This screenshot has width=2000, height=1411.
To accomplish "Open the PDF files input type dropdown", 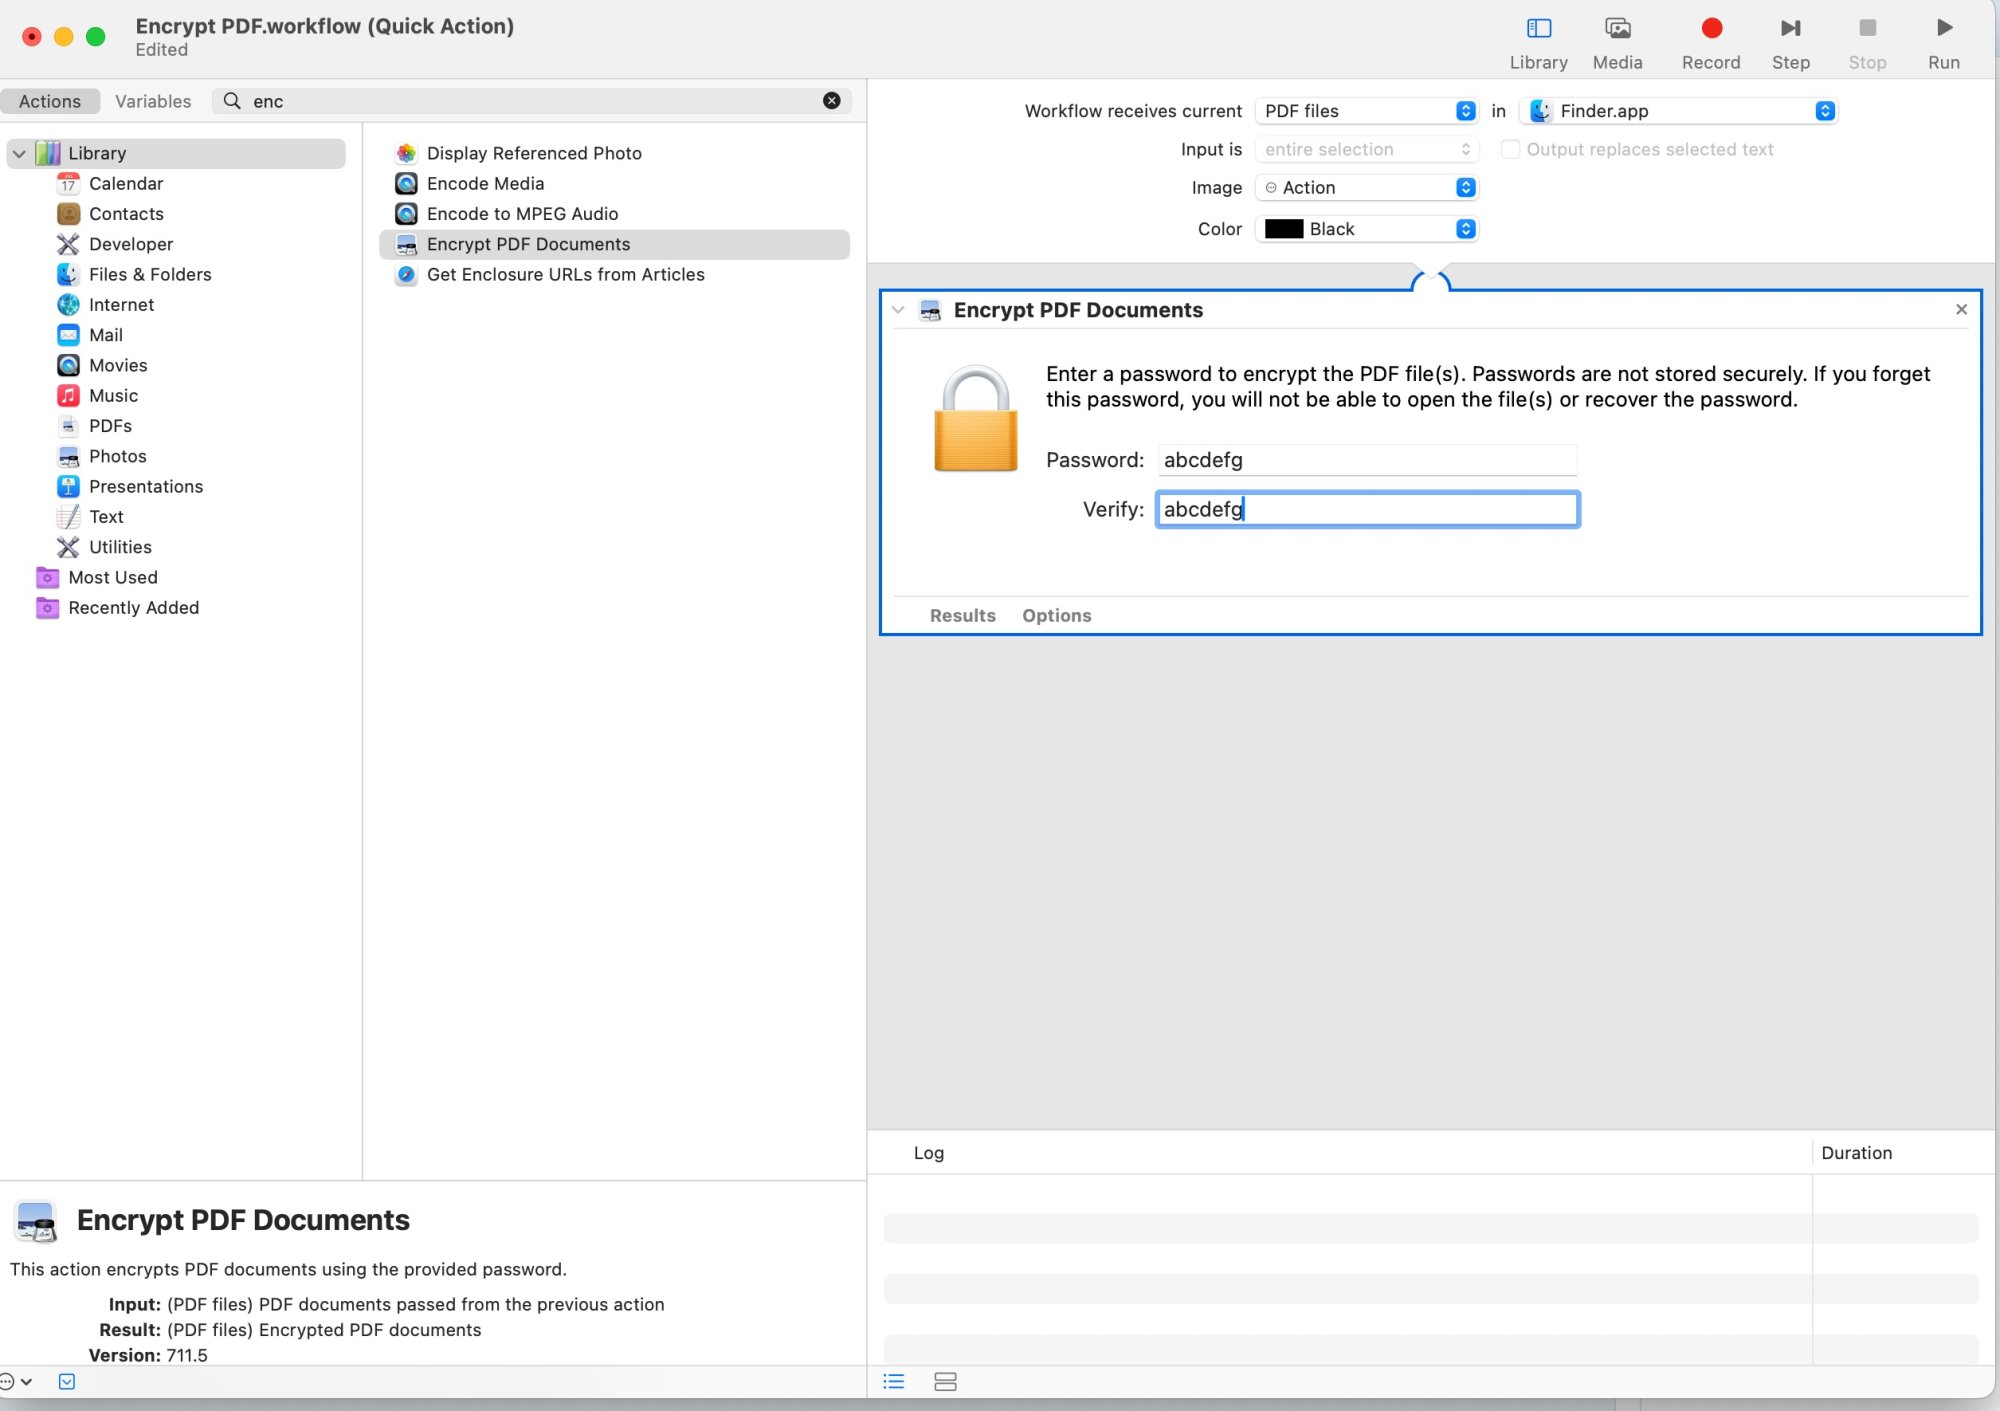I will pos(1366,111).
